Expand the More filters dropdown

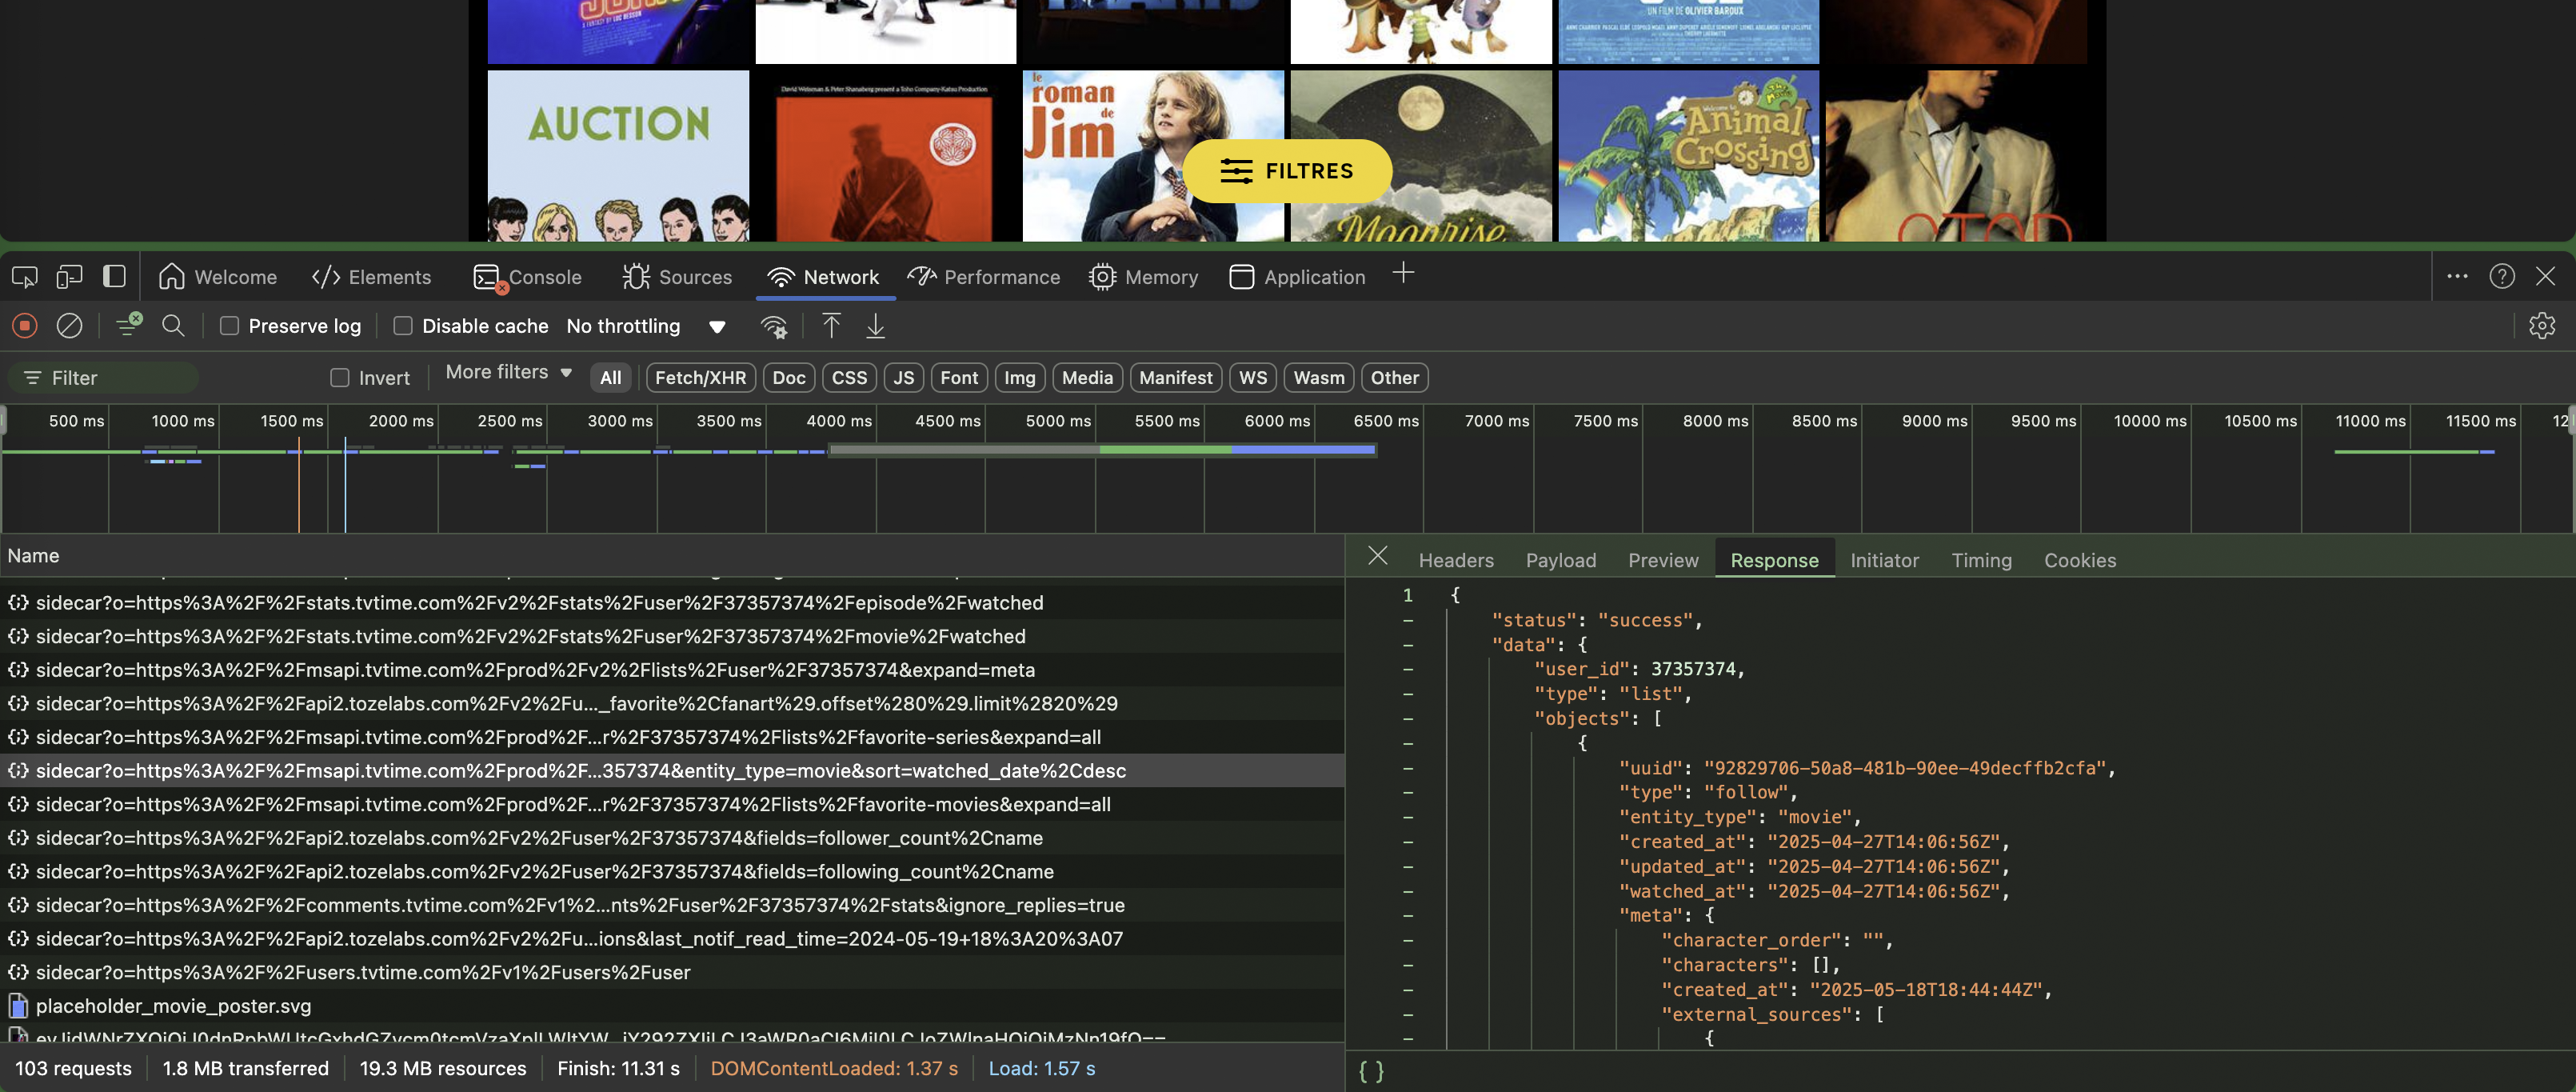(508, 373)
